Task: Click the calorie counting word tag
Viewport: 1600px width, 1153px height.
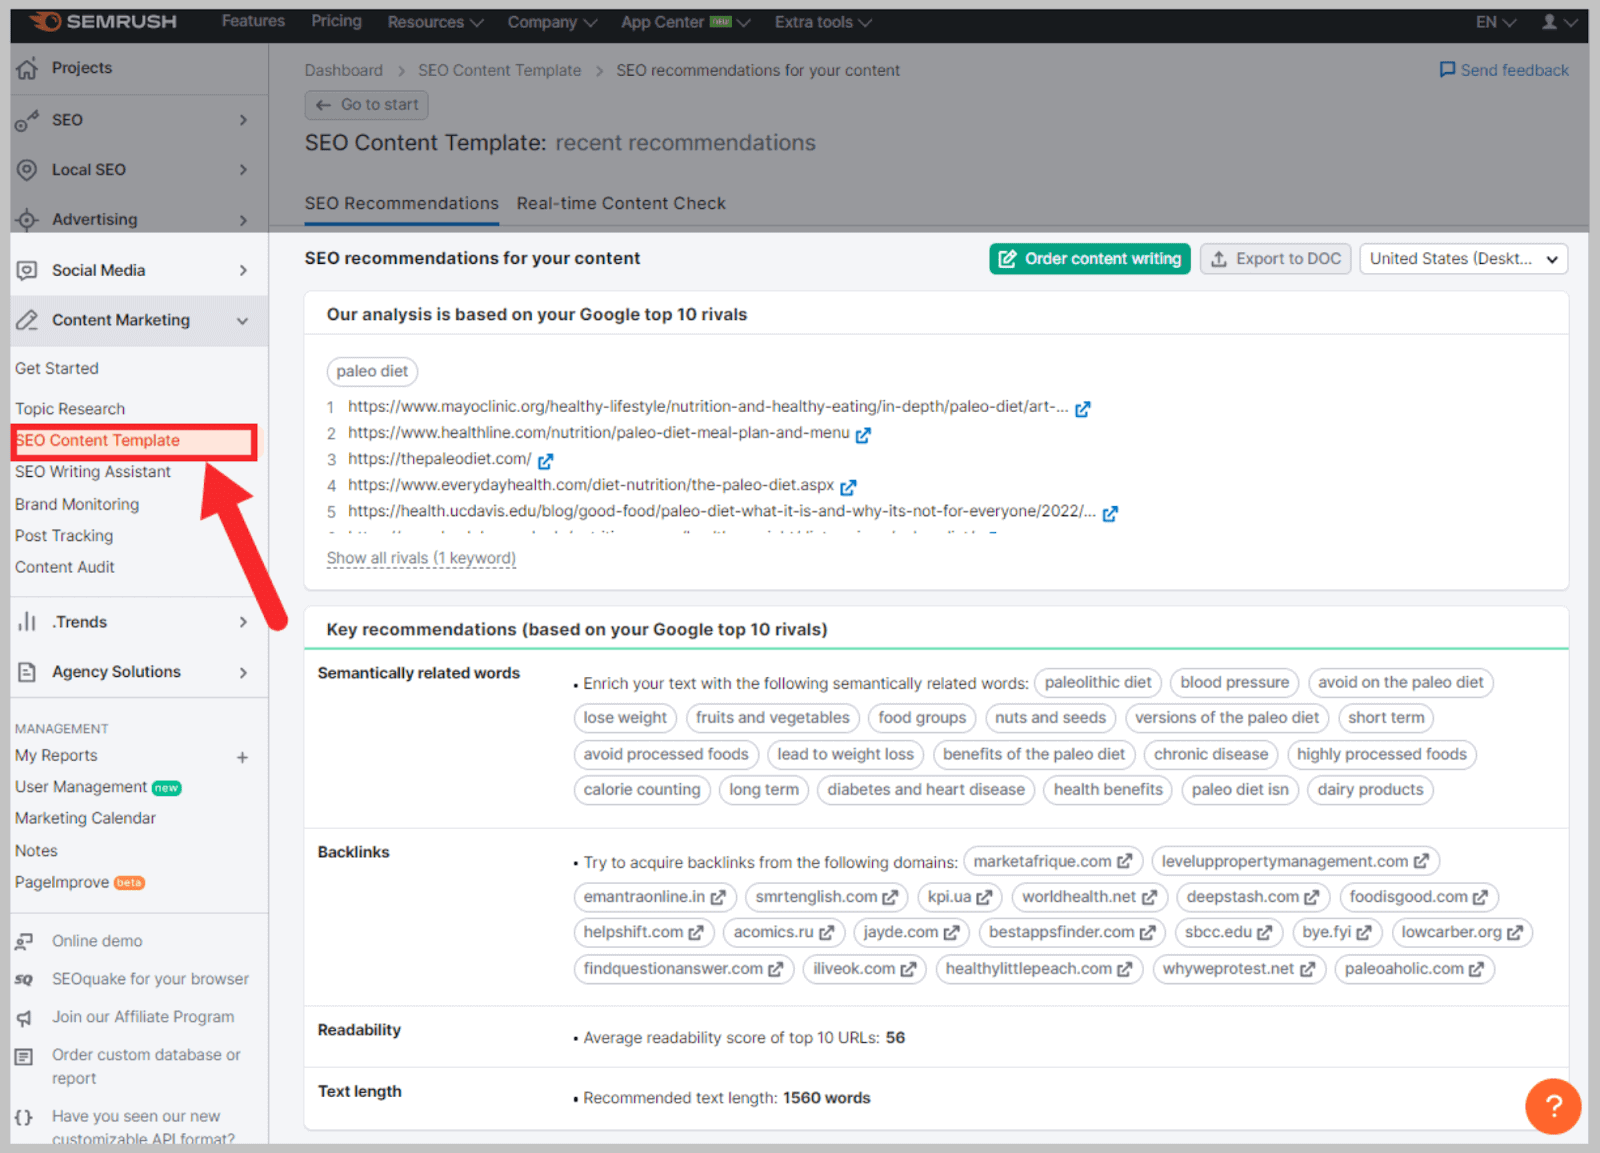Action: (x=642, y=790)
